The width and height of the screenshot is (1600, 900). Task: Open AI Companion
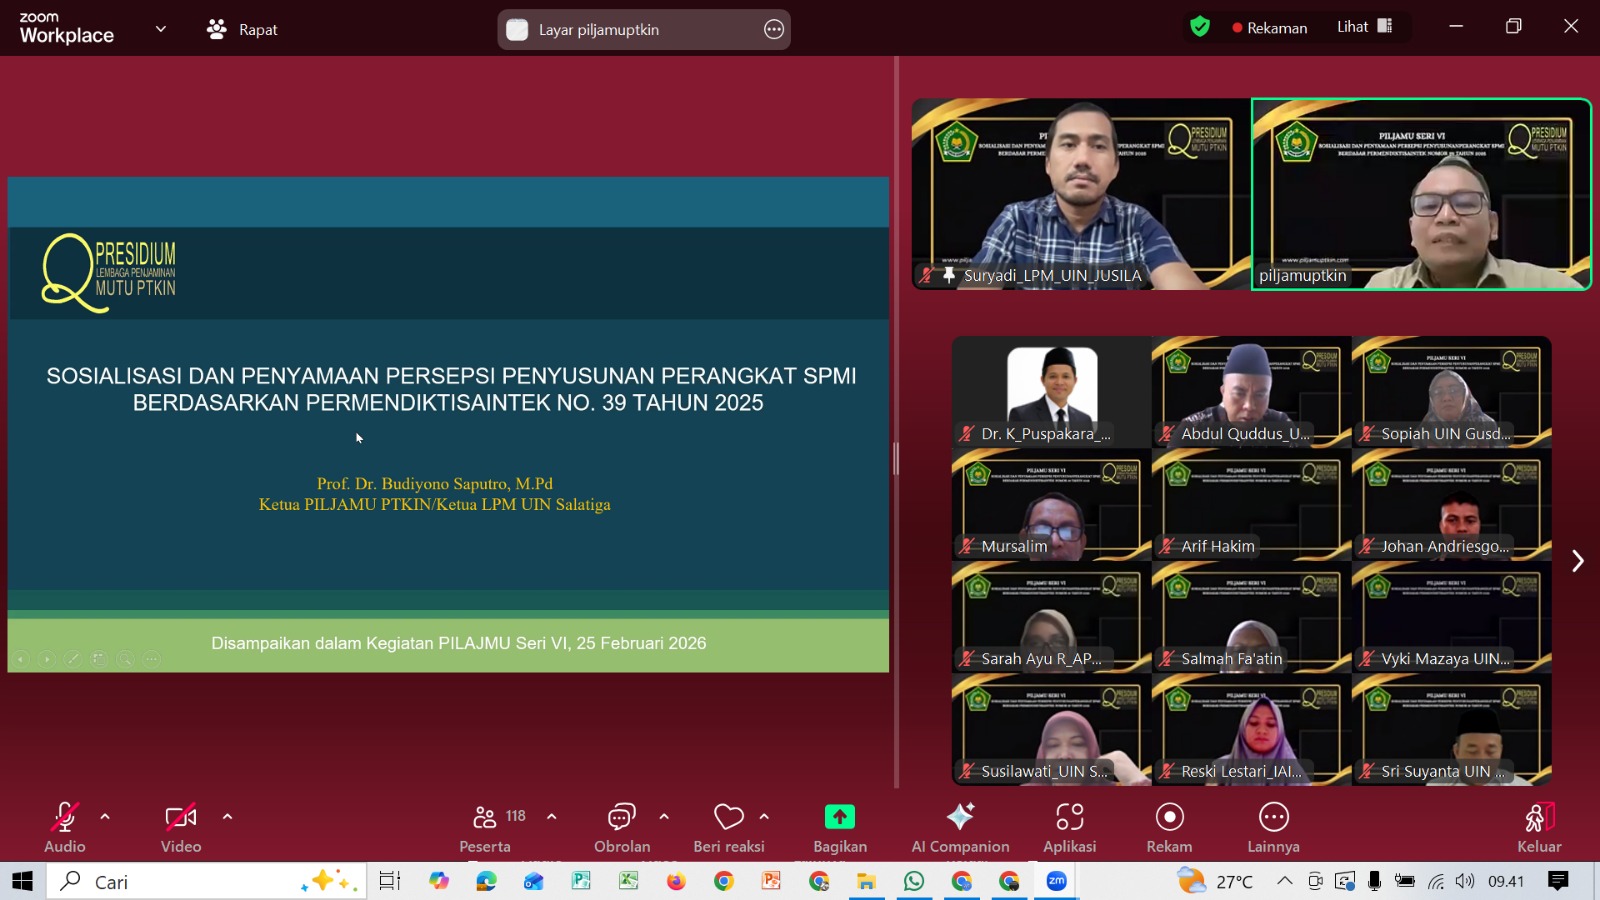(x=960, y=817)
